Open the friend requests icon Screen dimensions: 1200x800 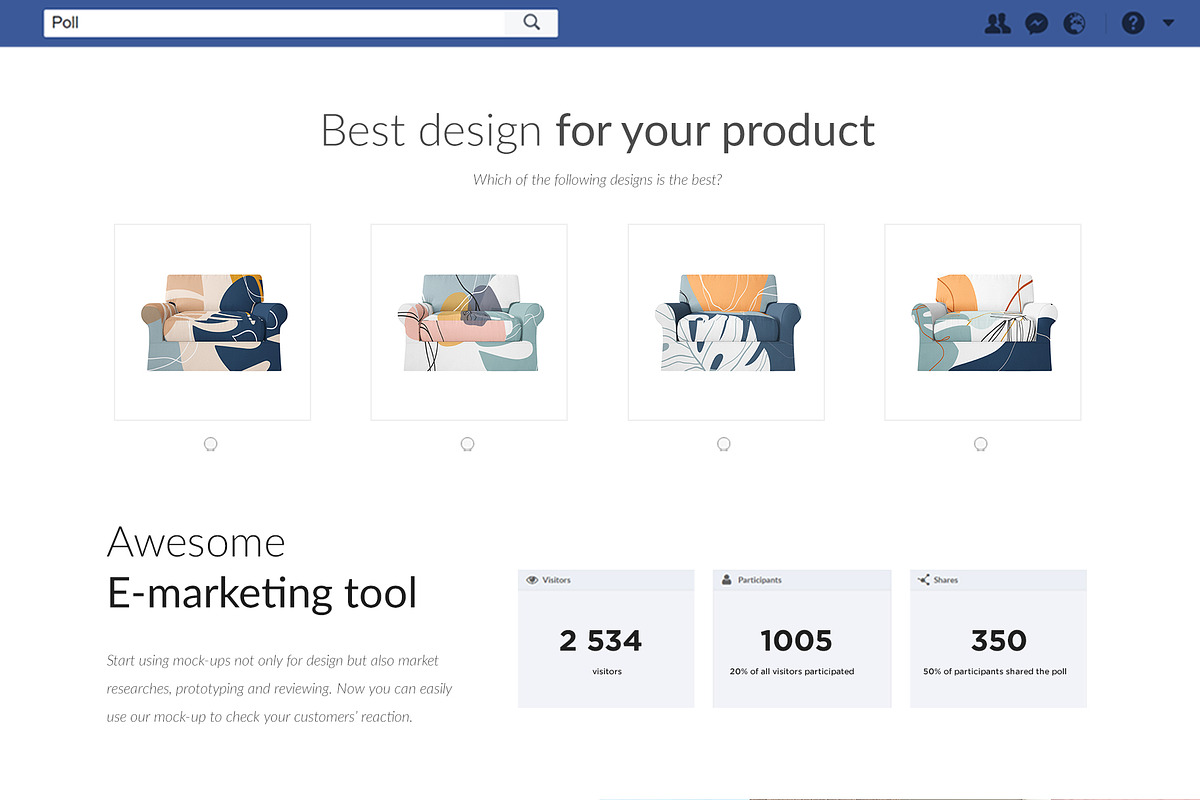(x=997, y=23)
